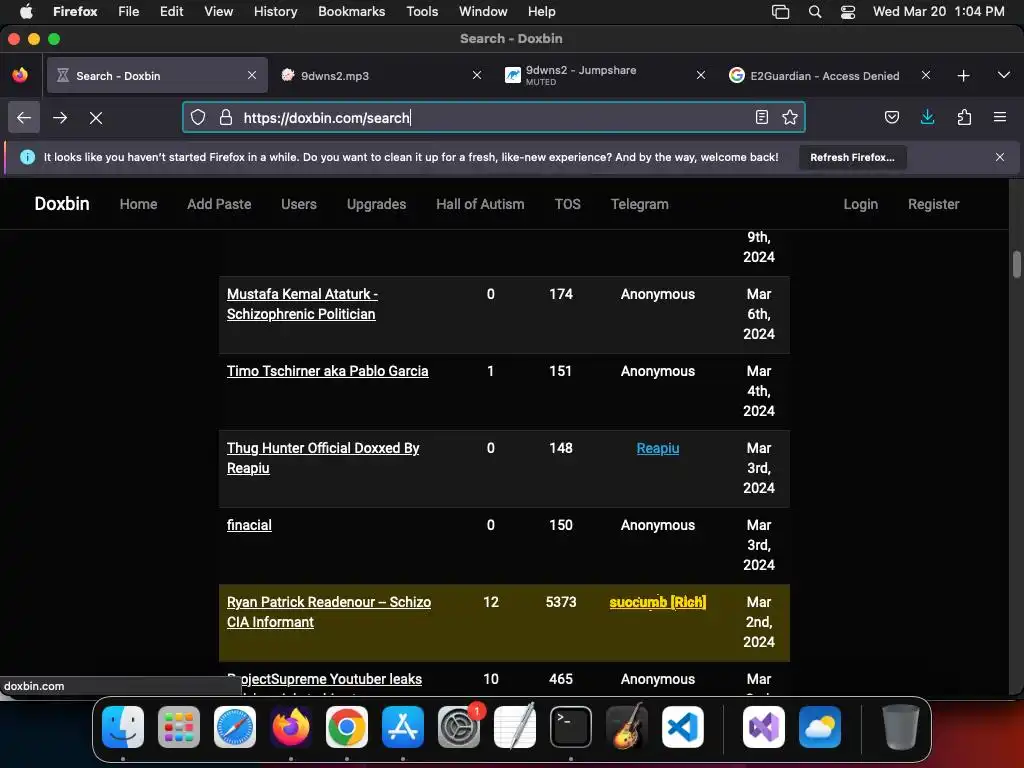Open Control Center in the menu bar

pos(848,12)
